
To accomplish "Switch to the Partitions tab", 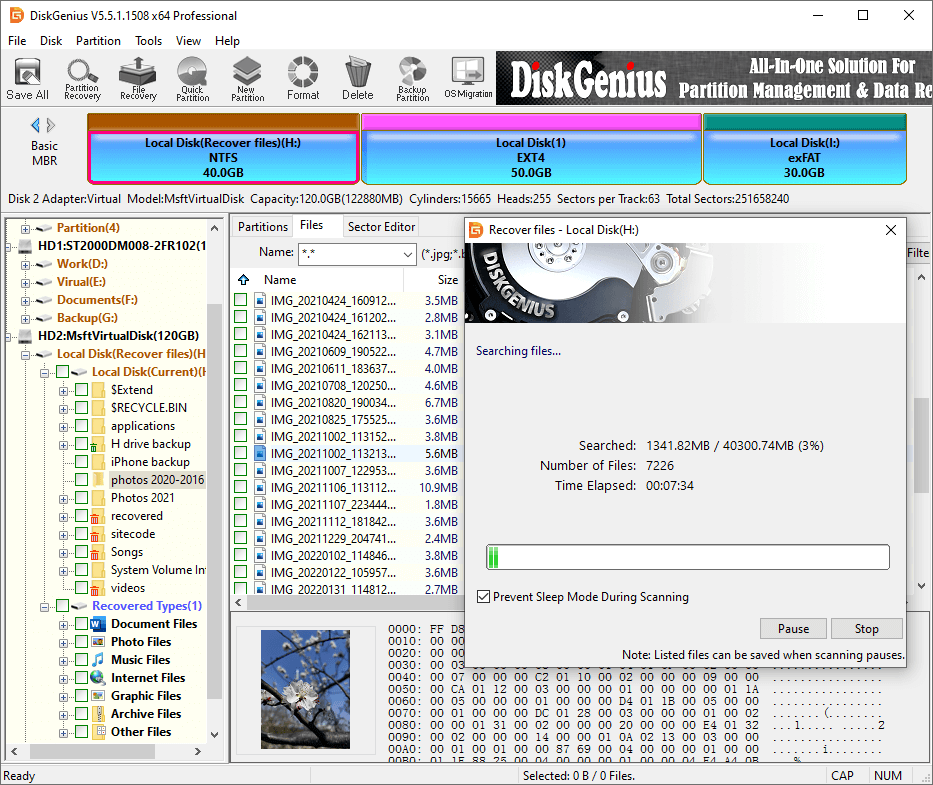I will [x=262, y=227].
